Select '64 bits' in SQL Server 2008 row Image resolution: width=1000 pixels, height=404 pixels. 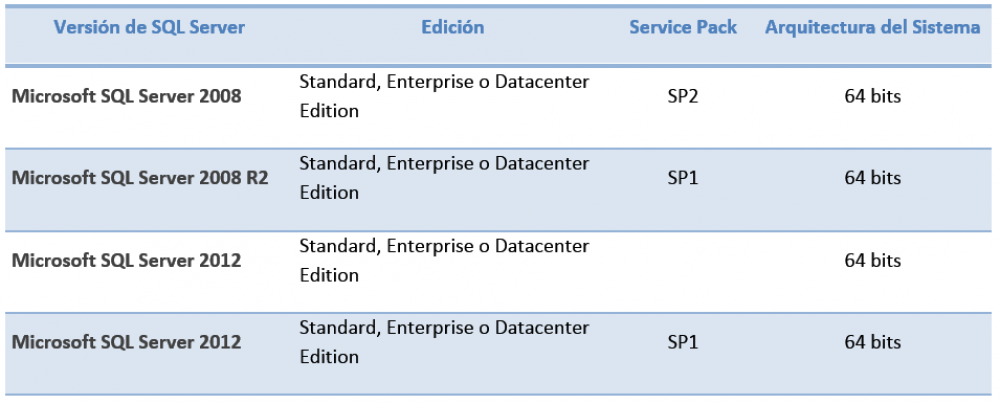(x=872, y=97)
